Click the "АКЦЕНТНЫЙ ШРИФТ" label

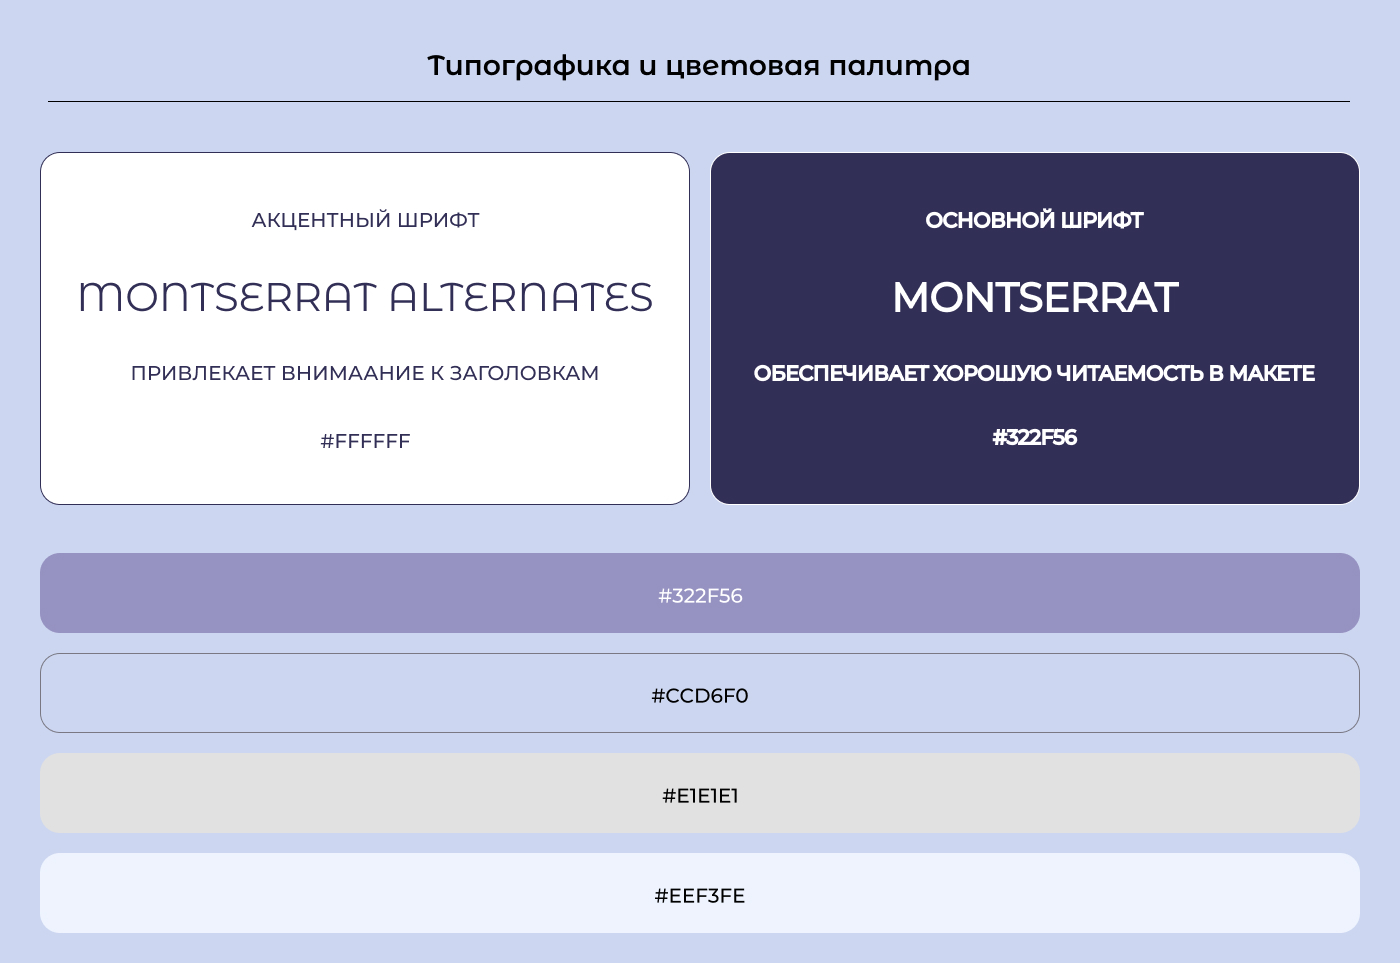pyautogui.click(x=365, y=220)
